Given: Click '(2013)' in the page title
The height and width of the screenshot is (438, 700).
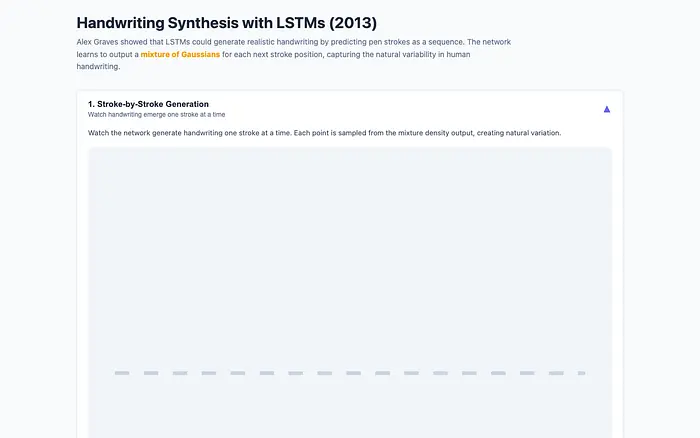Looking at the screenshot, I should pyautogui.click(x=353, y=22).
